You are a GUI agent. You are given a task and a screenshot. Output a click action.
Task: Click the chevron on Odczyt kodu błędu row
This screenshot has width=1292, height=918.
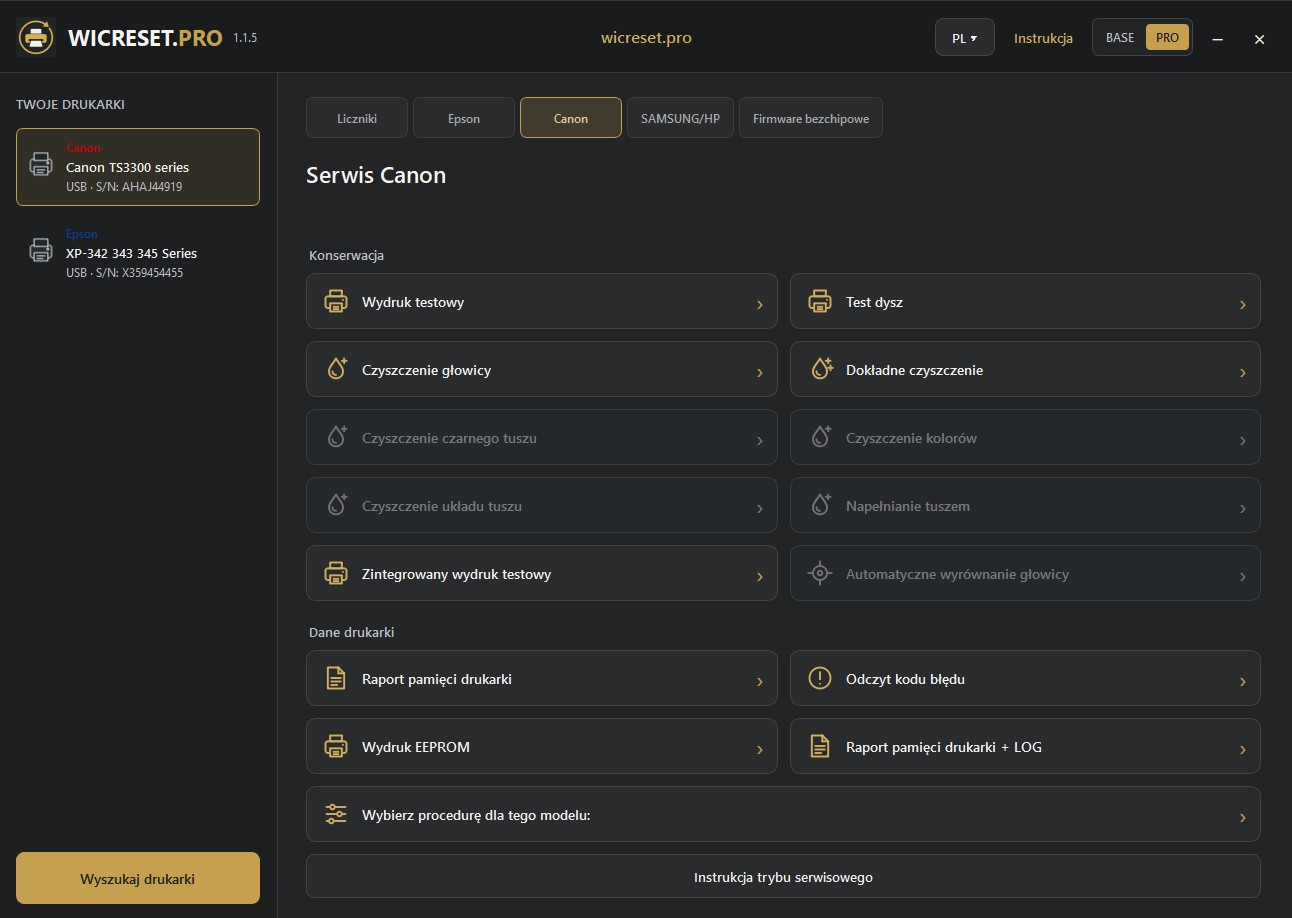click(x=1243, y=681)
